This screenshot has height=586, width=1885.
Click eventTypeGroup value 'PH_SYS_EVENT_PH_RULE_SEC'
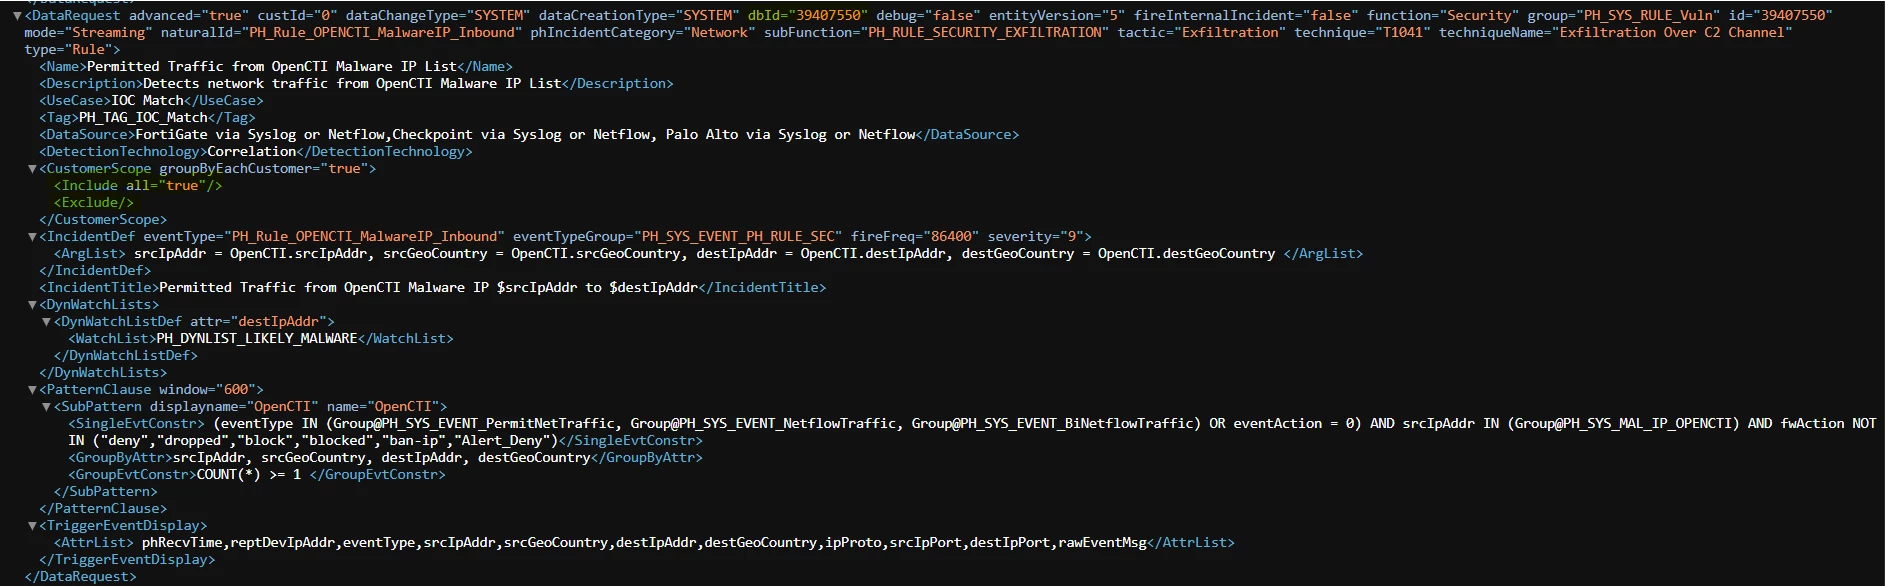click(738, 236)
